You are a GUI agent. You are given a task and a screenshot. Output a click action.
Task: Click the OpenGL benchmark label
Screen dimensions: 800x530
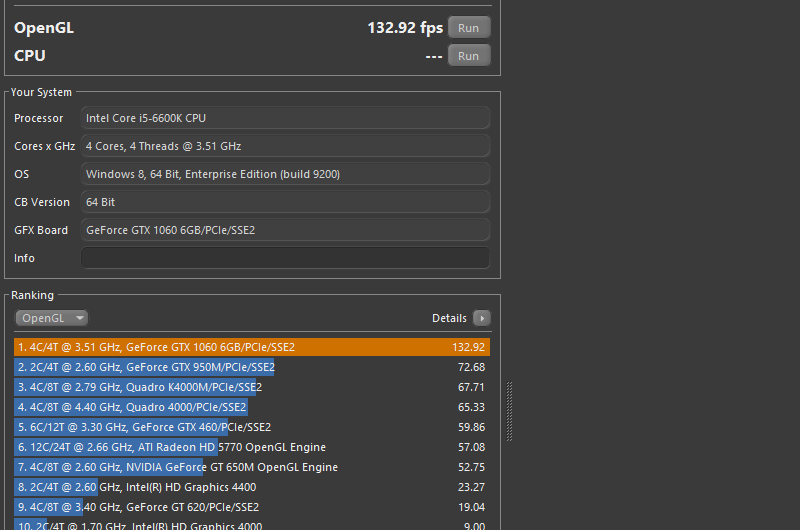tap(44, 28)
